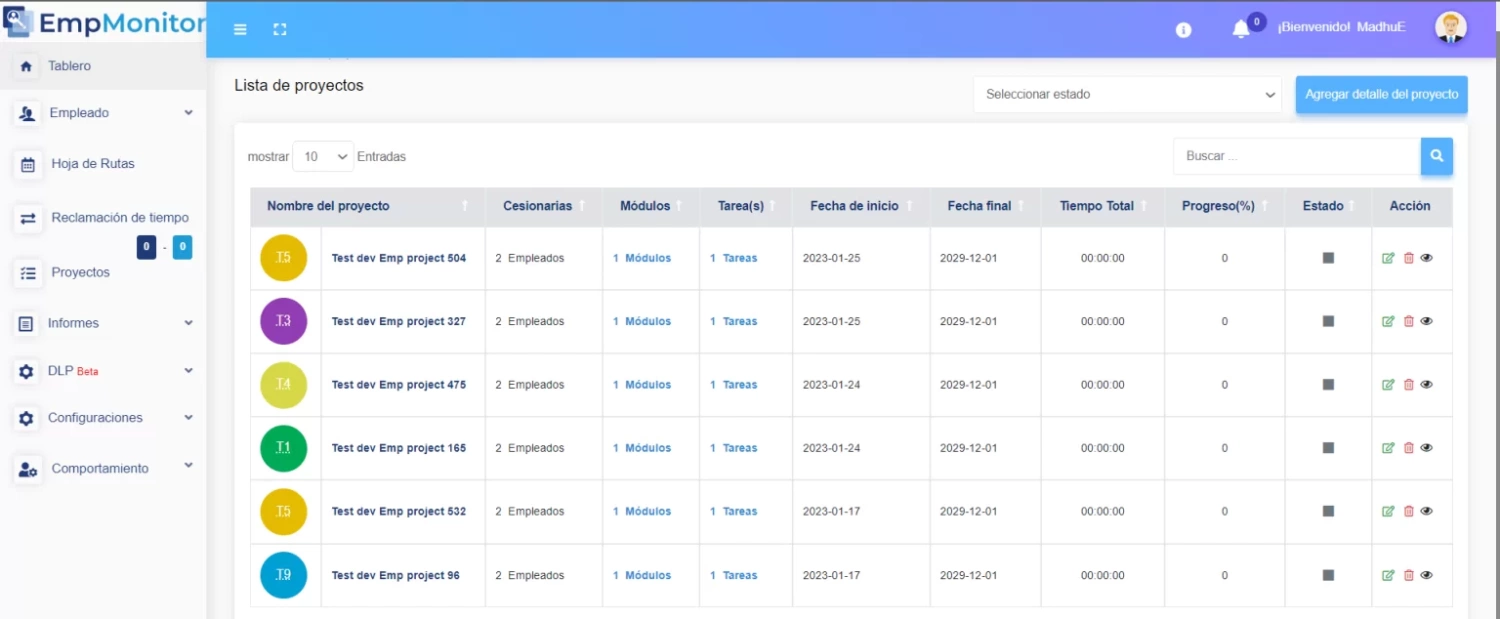Toggle status square for project 165
The image size is (1500, 619).
click(x=1328, y=448)
